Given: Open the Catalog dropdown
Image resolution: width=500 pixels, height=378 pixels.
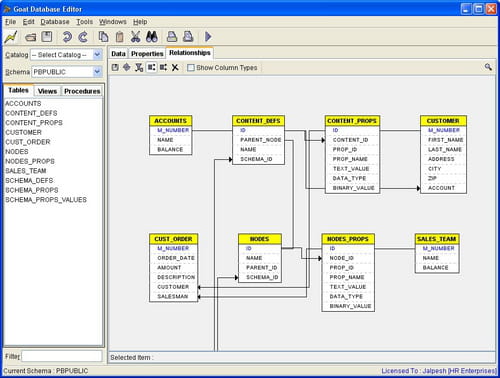Looking at the screenshot, I should pos(97,54).
